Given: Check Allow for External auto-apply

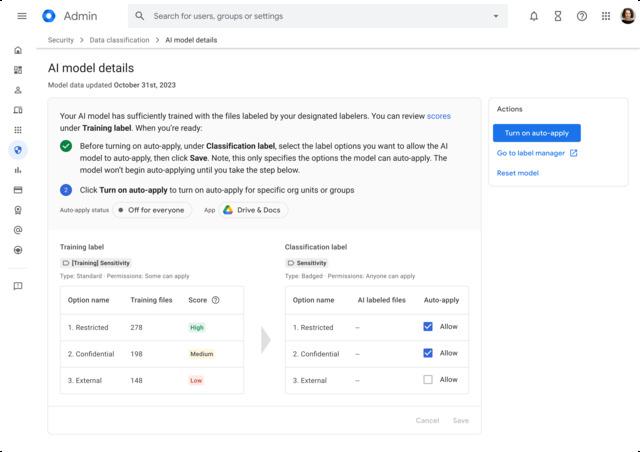Looking at the screenshot, I should click(428, 380).
